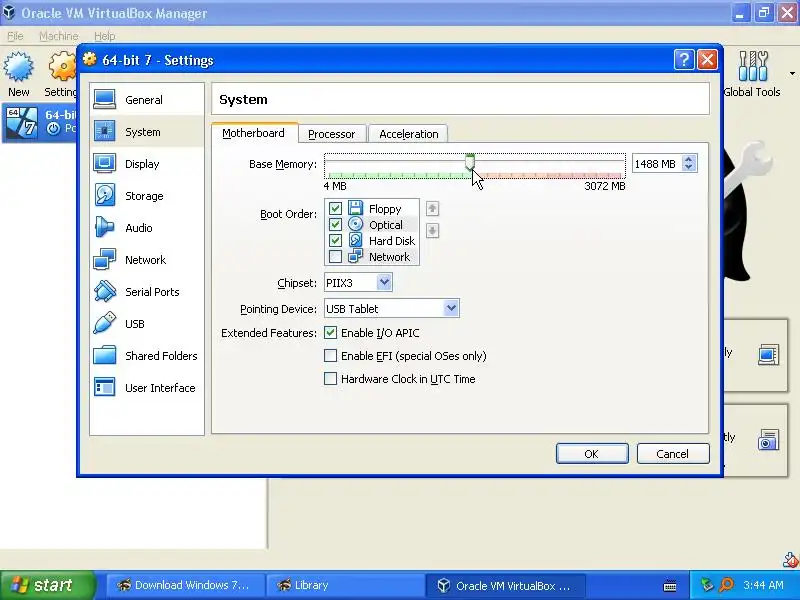Select Hard Disk row in boot order
The height and width of the screenshot is (600, 800).
(x=372, y=241)
